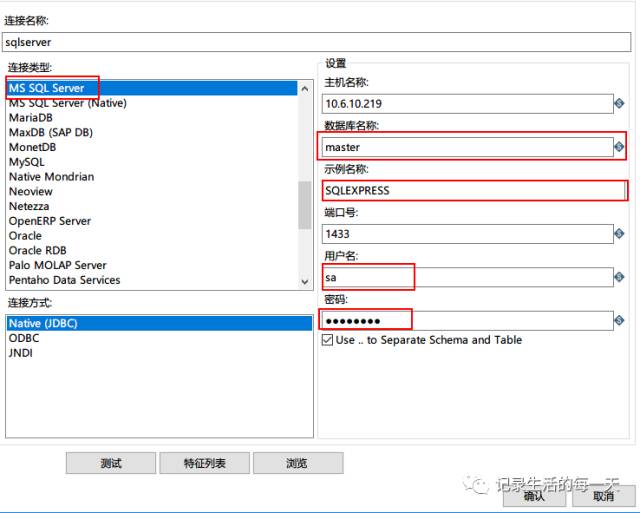640x513 pixels.
Task: Select Oracle RDB connection type
Action: (x=152, y=250)
